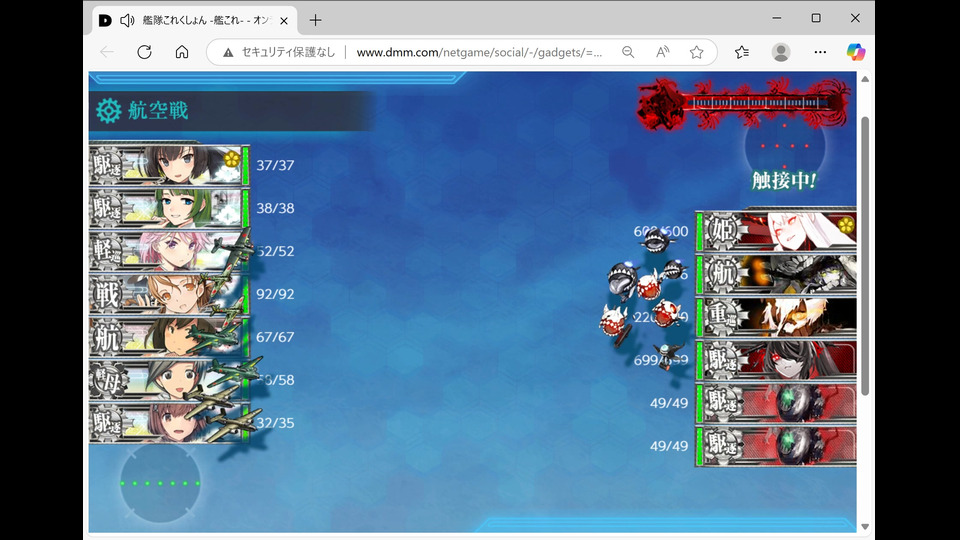Screen dimensions: 960x540
Task: Select the light carrier 軽母 card
Action: [x=169, y=379]
